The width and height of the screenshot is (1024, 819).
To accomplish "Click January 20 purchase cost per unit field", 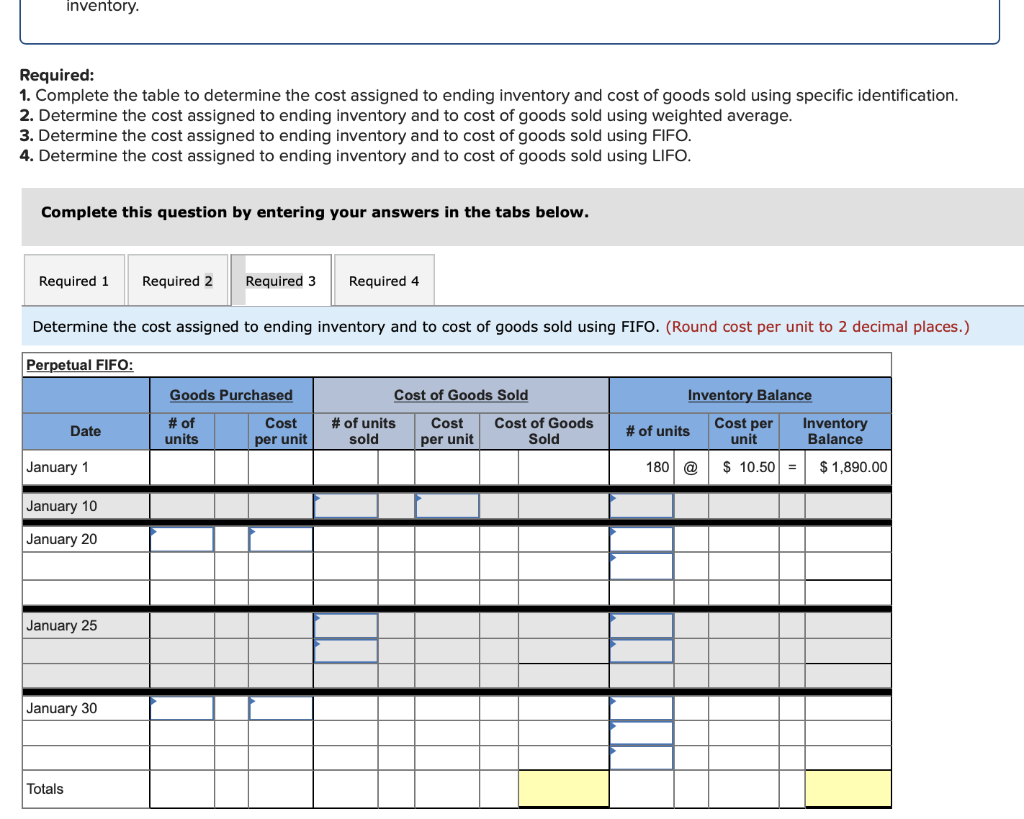I will click(281, 539).
